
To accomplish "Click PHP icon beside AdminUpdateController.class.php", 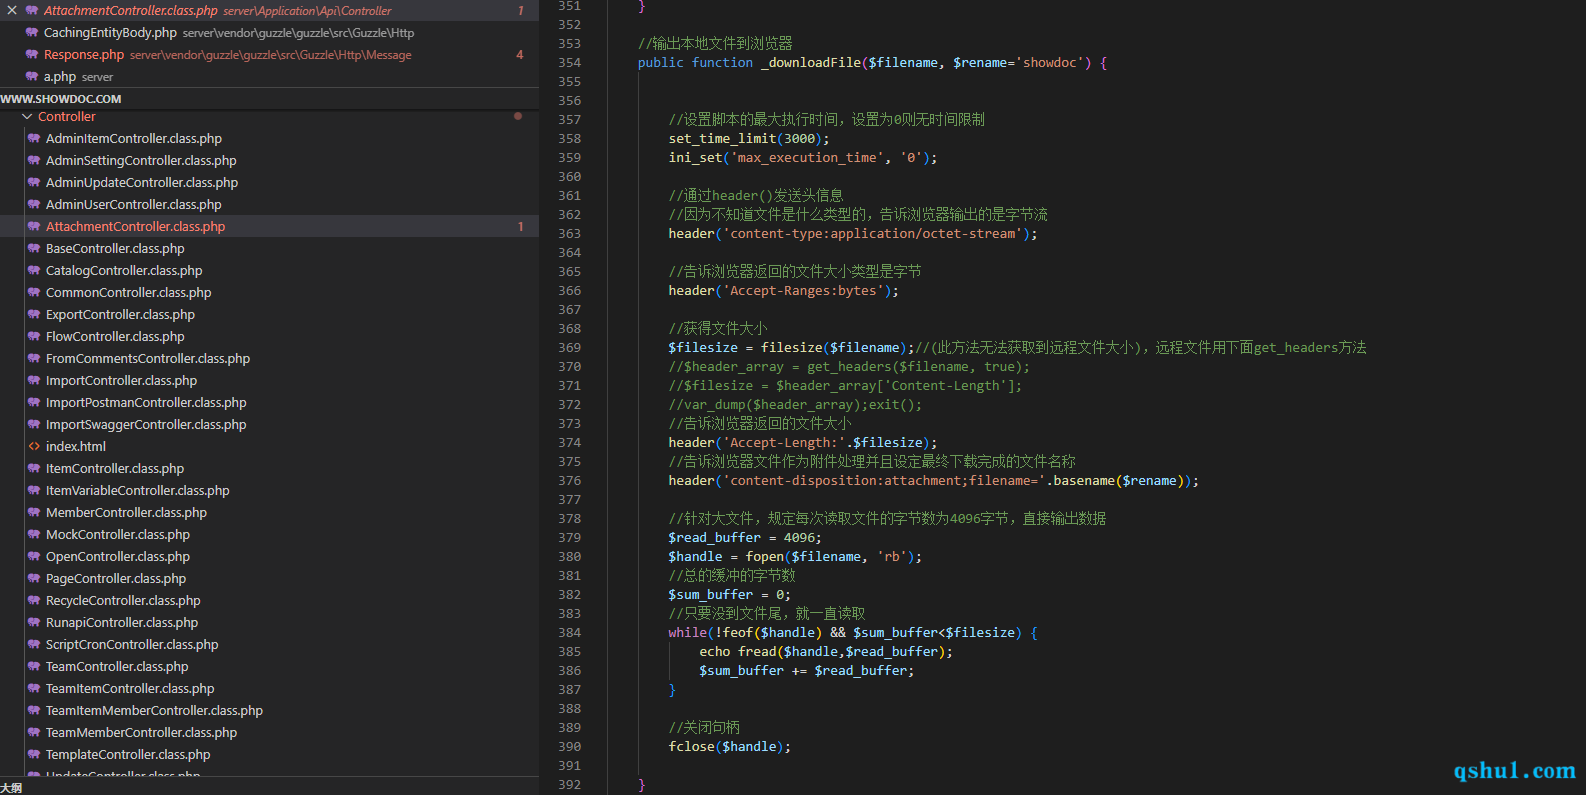I will [x=34, y=182].
